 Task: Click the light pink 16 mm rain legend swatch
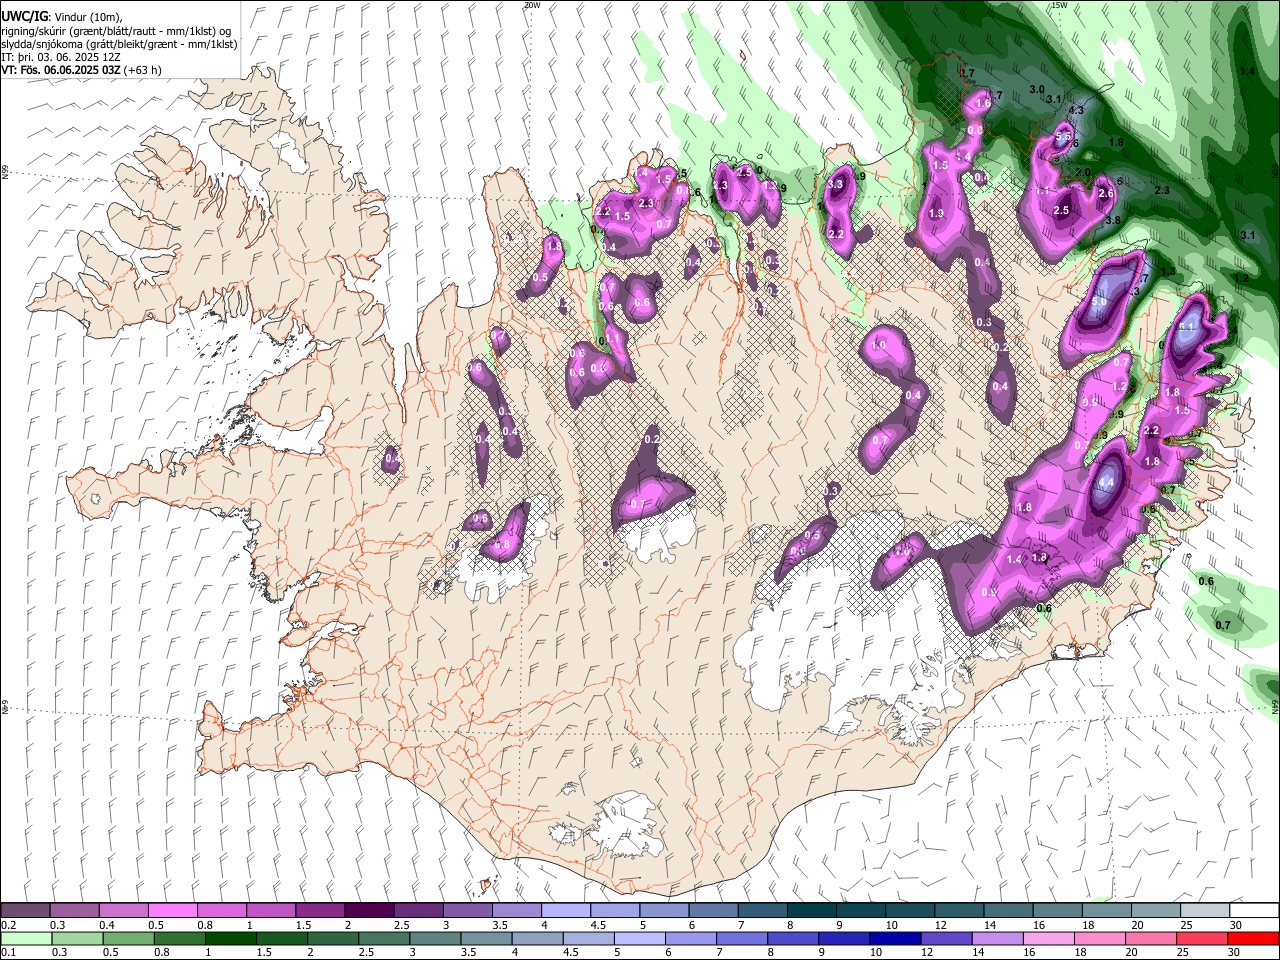click(1048, 939)
